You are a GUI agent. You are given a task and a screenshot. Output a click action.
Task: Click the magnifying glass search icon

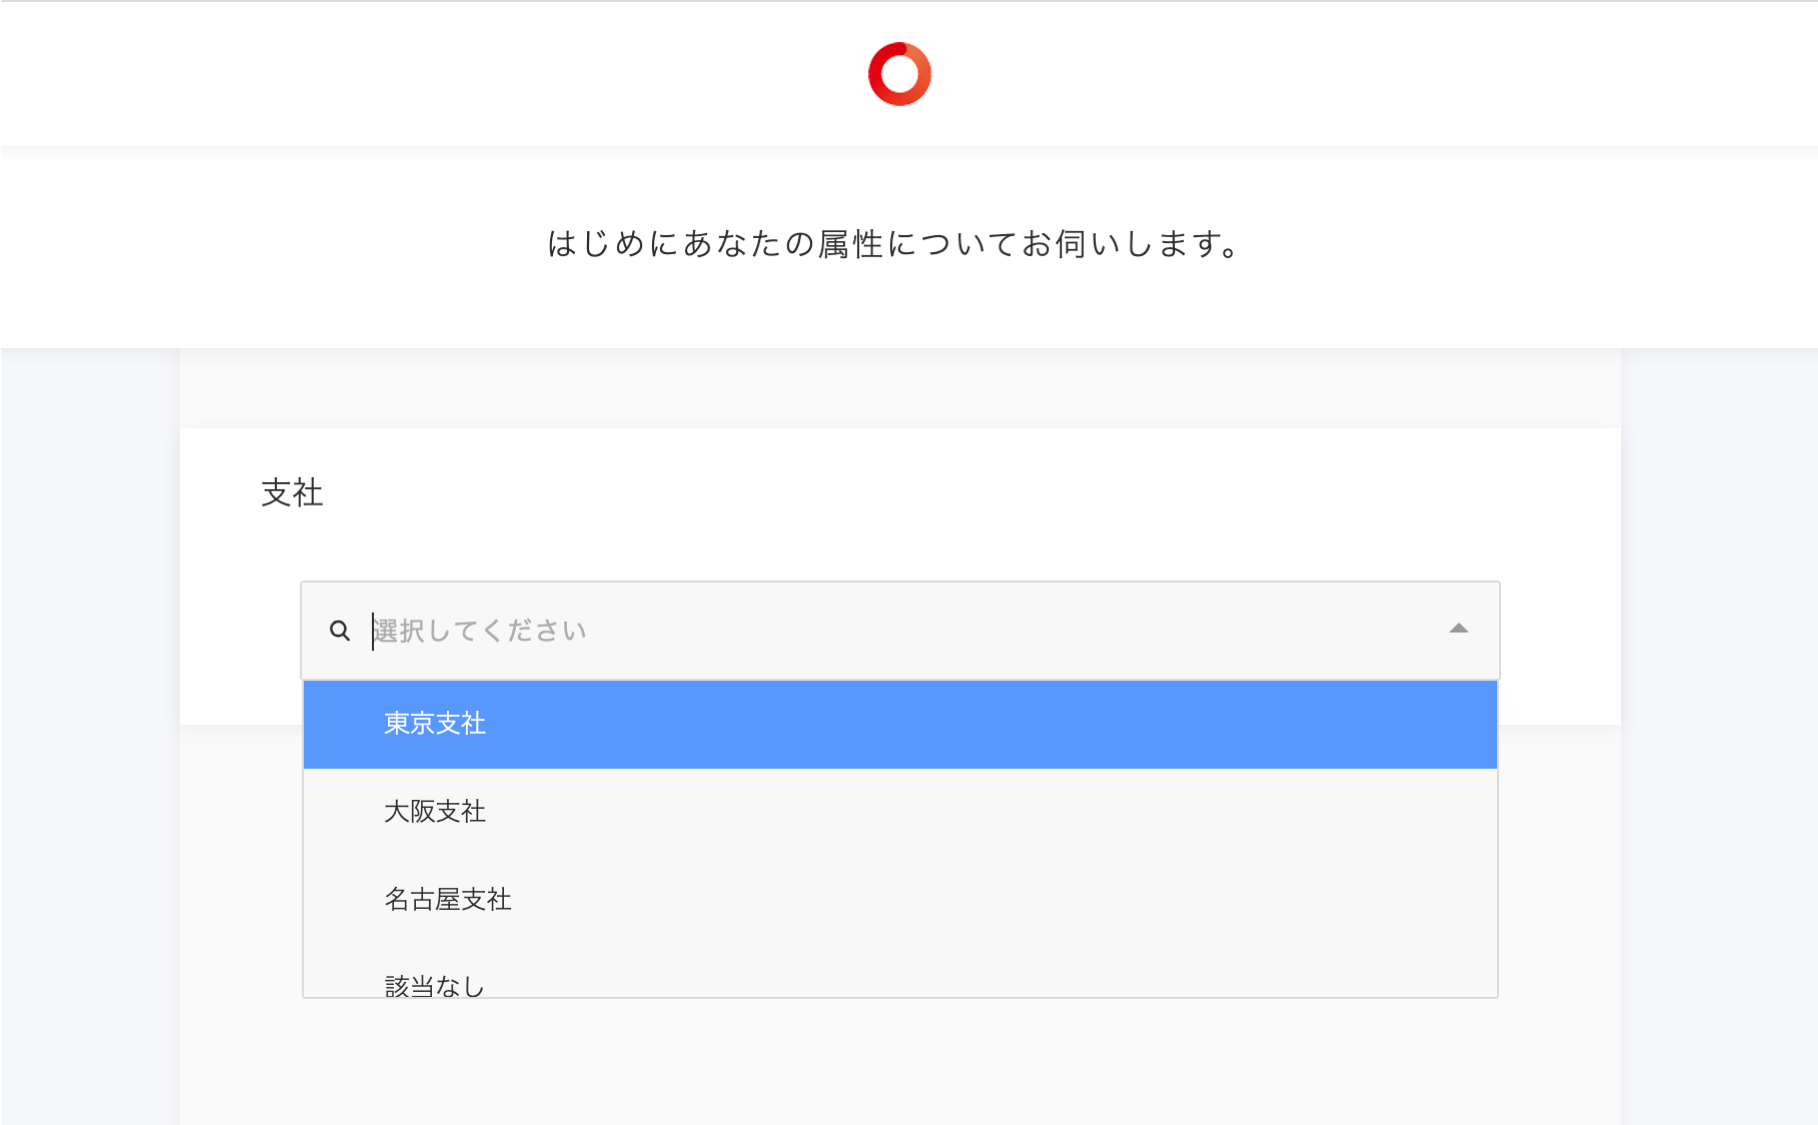point(340,631)
